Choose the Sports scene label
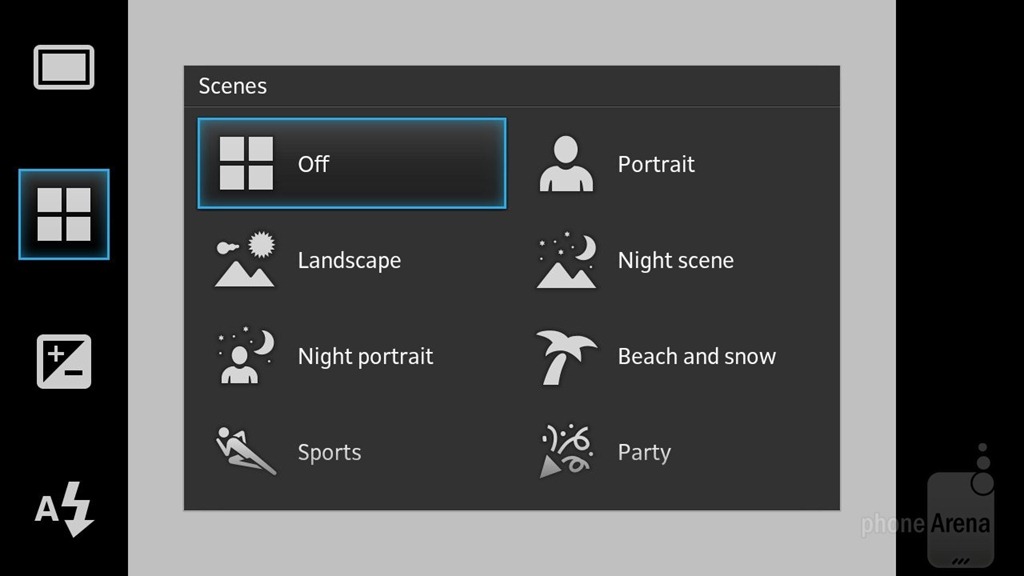Image resolution: width=1024 pixels, height=576 pixels. click(x=329, y=453)
